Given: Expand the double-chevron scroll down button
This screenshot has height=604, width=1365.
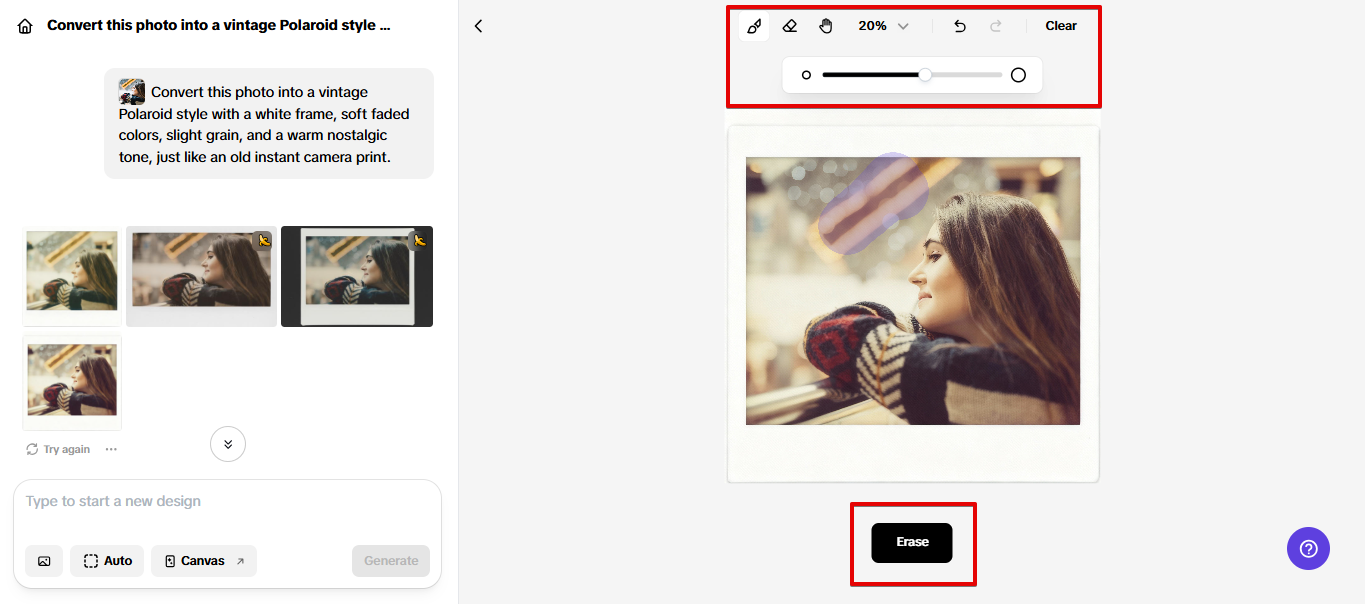Looking at the screenshot, I should pos(228,444).
